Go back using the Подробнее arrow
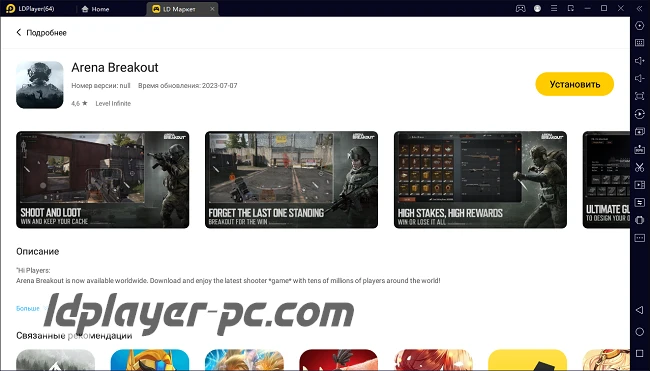 pyautogui.click(x=19, y=32)
